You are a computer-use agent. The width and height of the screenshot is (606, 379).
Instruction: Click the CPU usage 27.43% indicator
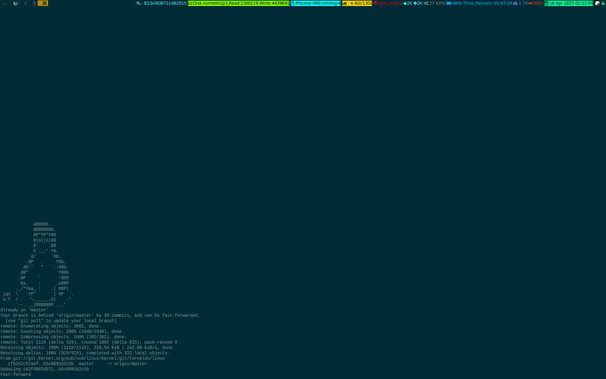pos(434,3)
